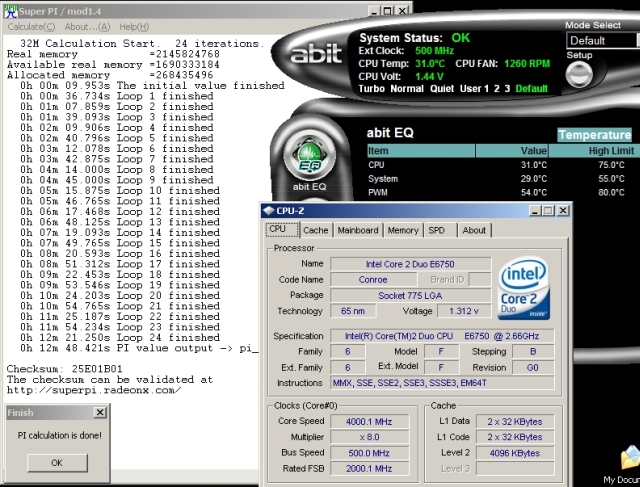Select User 1 profile
Image resolution: width=640 pixels, height=487 pixels.
pos(474,89)
